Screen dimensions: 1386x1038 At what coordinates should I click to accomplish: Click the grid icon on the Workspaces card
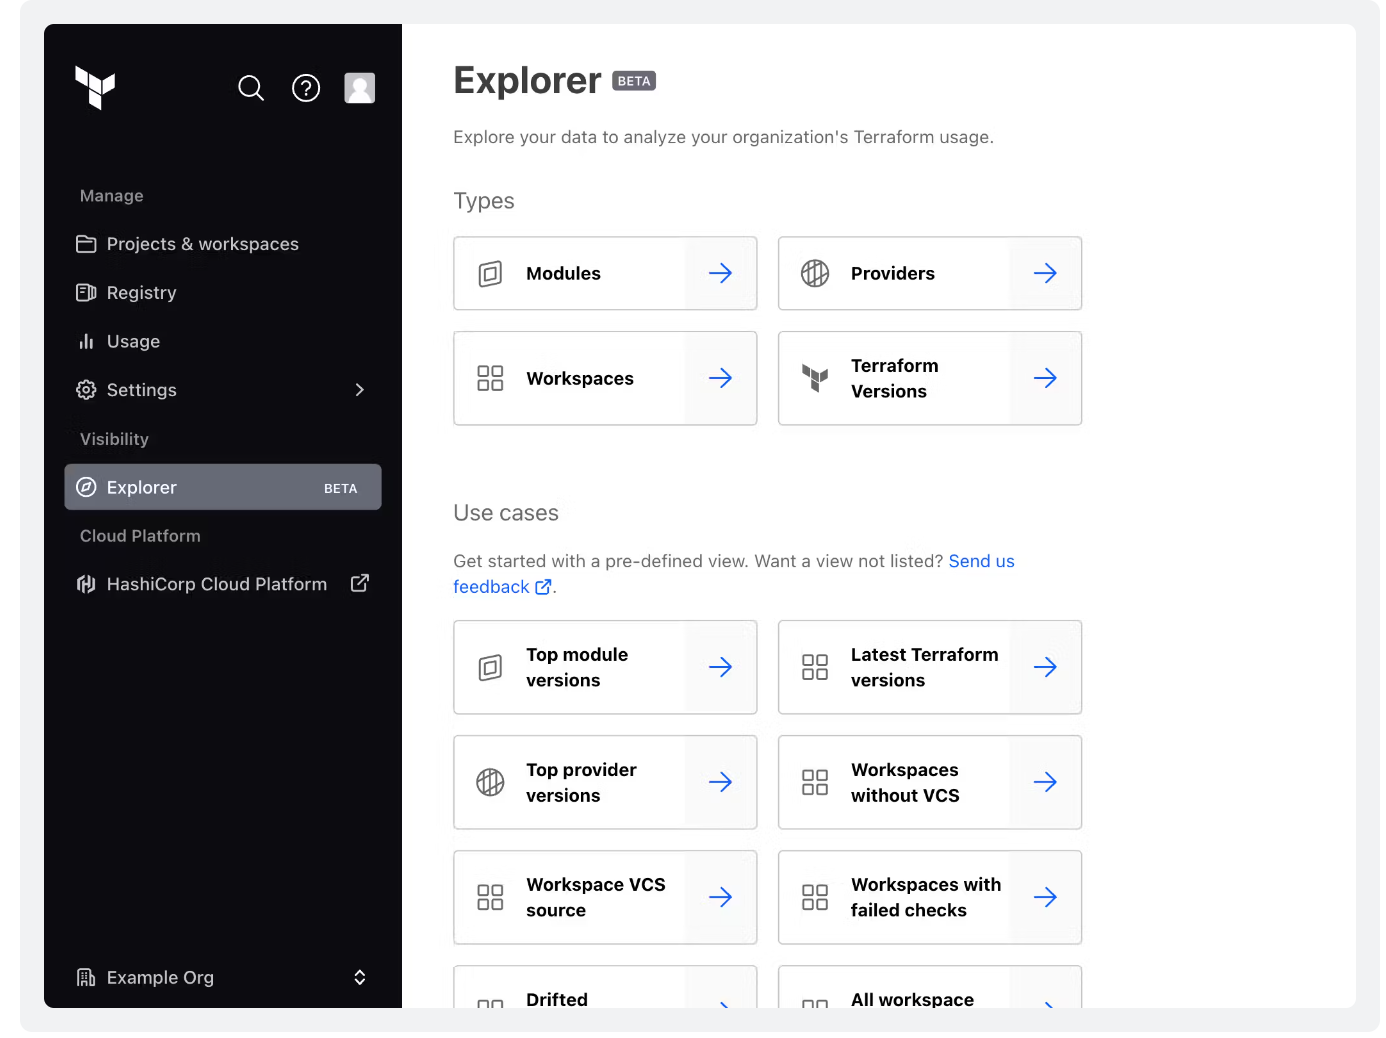coord(490,378)
